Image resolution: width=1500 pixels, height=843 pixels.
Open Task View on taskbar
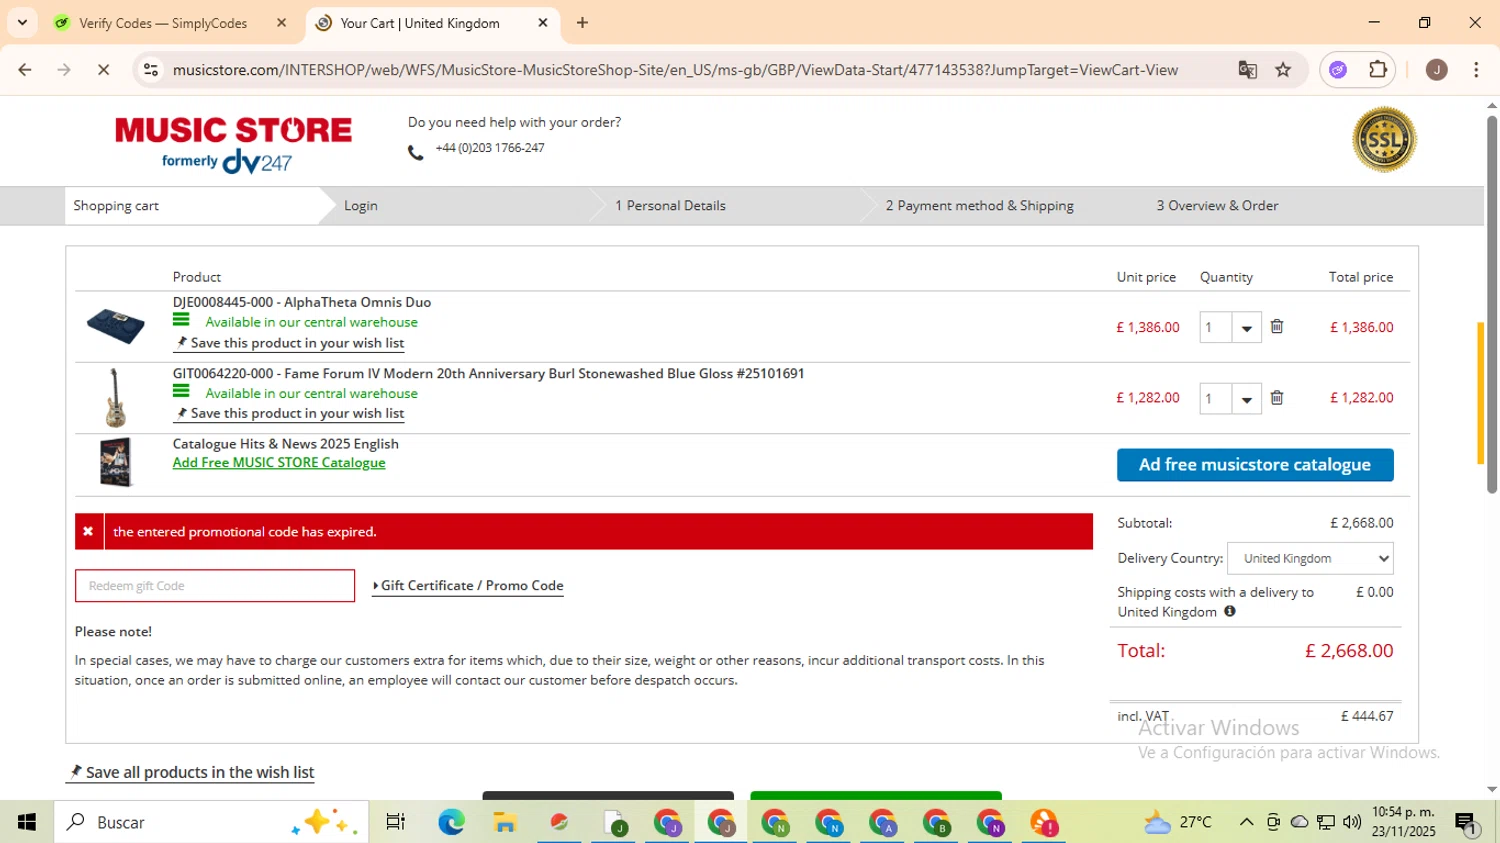pyautogui.click(x=396, y=822)
